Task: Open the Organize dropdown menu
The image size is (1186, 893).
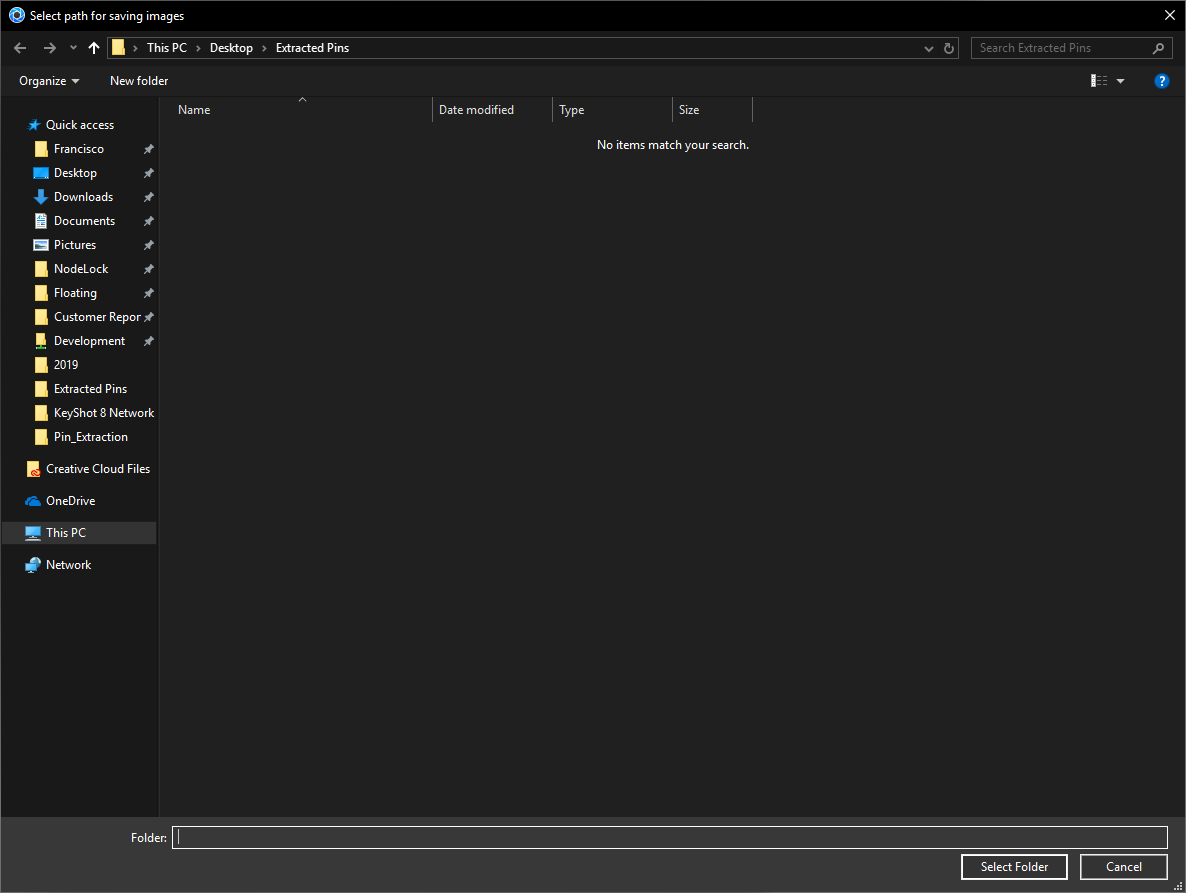Action: coord(47,80)
